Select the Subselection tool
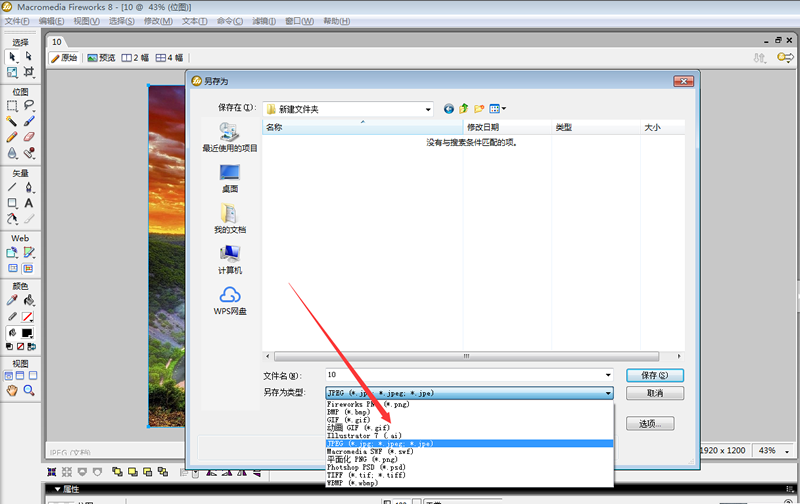This screenshot has width=800, height=504. point(29,56)
